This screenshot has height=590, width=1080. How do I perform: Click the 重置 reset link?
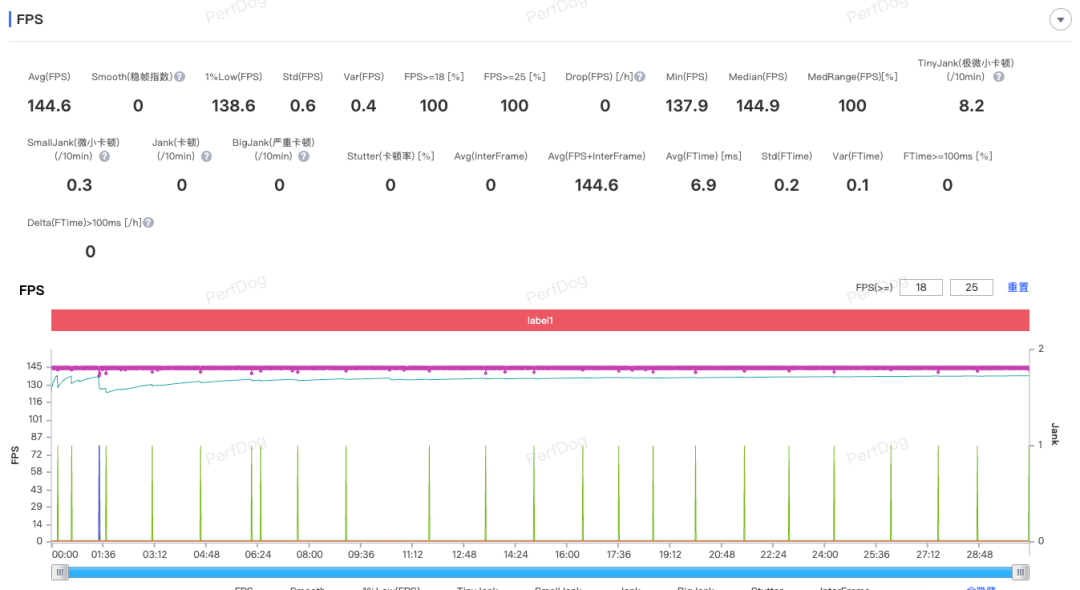point(1017,287)
